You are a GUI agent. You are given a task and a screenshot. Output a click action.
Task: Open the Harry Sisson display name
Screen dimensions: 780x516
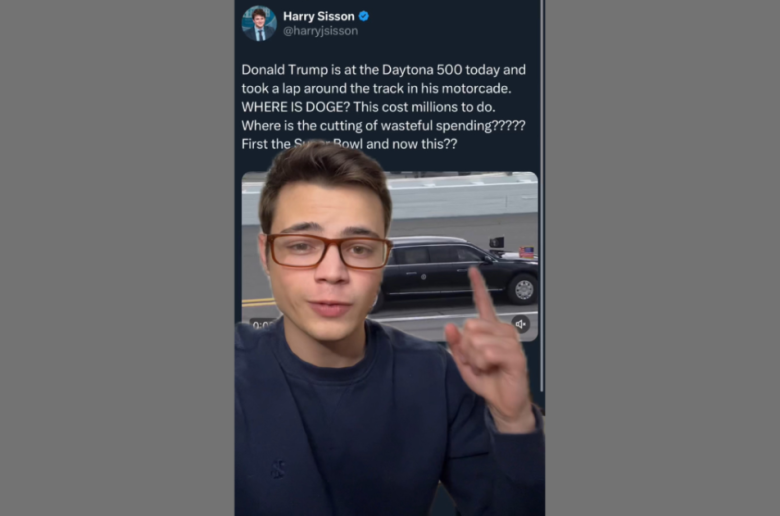point(319,16)
